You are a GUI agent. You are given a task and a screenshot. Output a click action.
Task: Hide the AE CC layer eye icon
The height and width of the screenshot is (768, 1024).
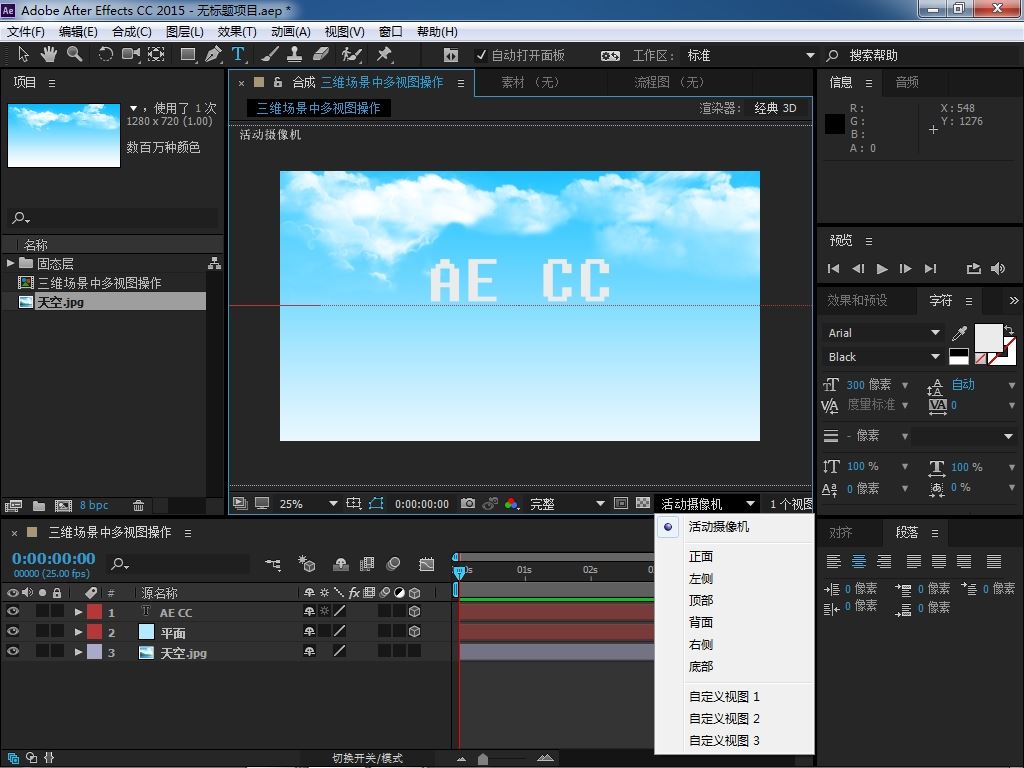[12, 612]
